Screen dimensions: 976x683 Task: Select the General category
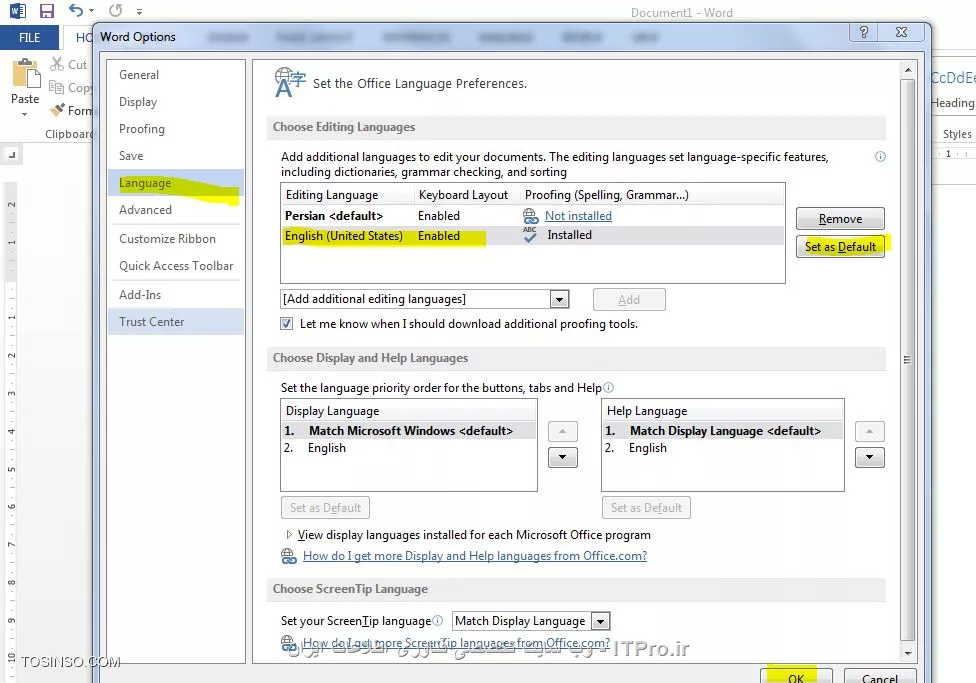click(176, 75)
